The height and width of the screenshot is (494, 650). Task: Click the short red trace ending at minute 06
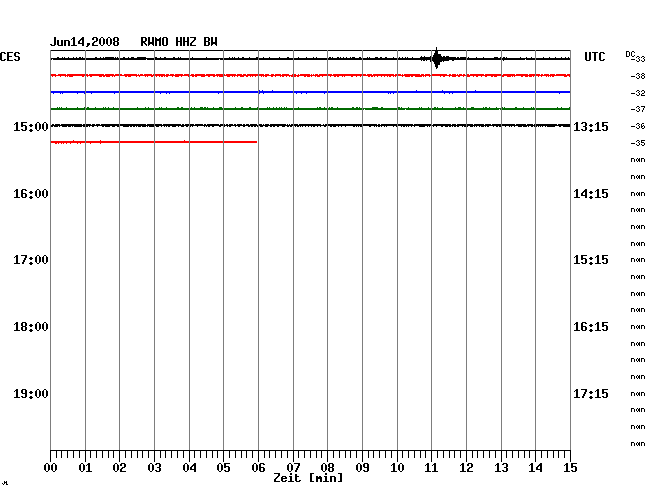tap(154, 142)
